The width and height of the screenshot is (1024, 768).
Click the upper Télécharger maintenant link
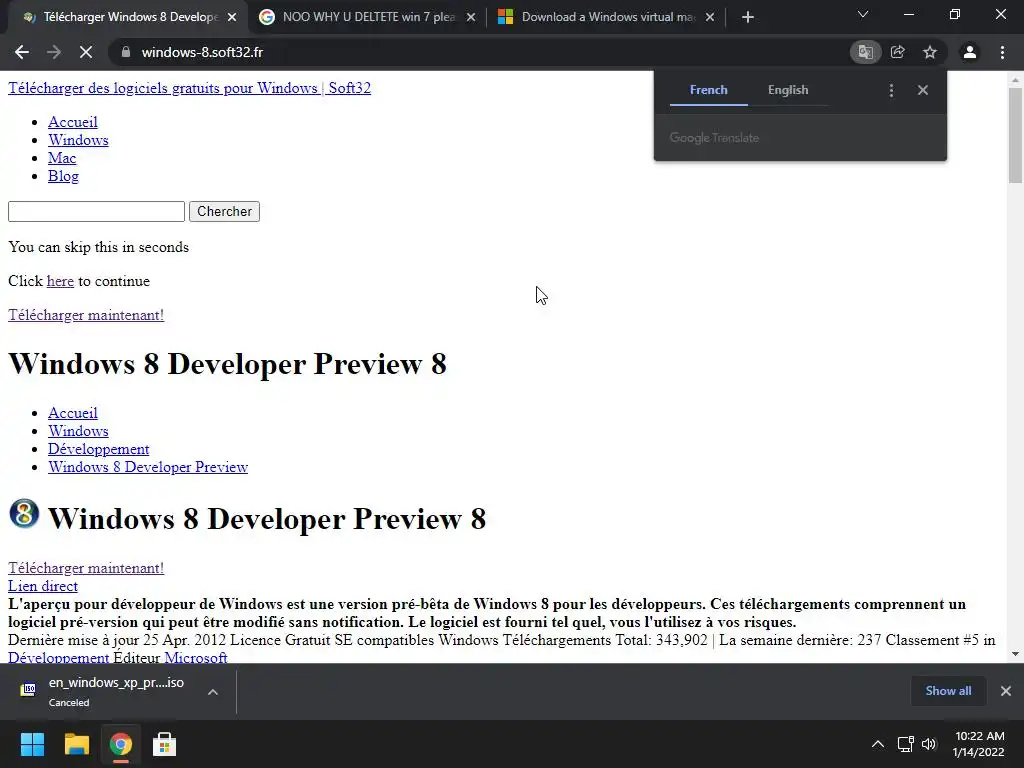(x=86, y=315)
